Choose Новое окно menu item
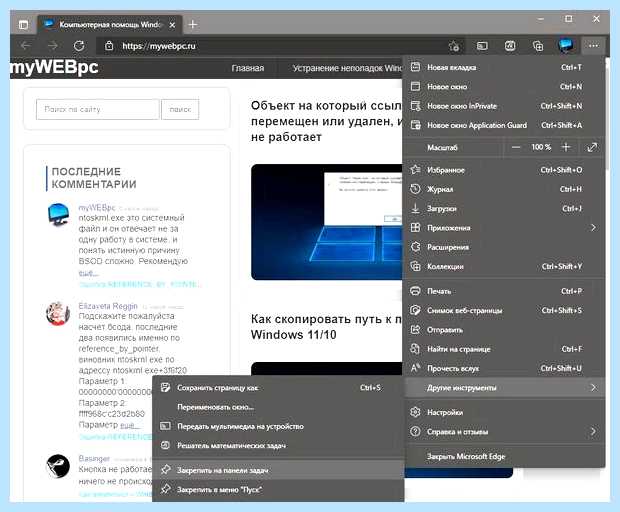The width and height of the screenshot is (620, 512). point(503,87)
